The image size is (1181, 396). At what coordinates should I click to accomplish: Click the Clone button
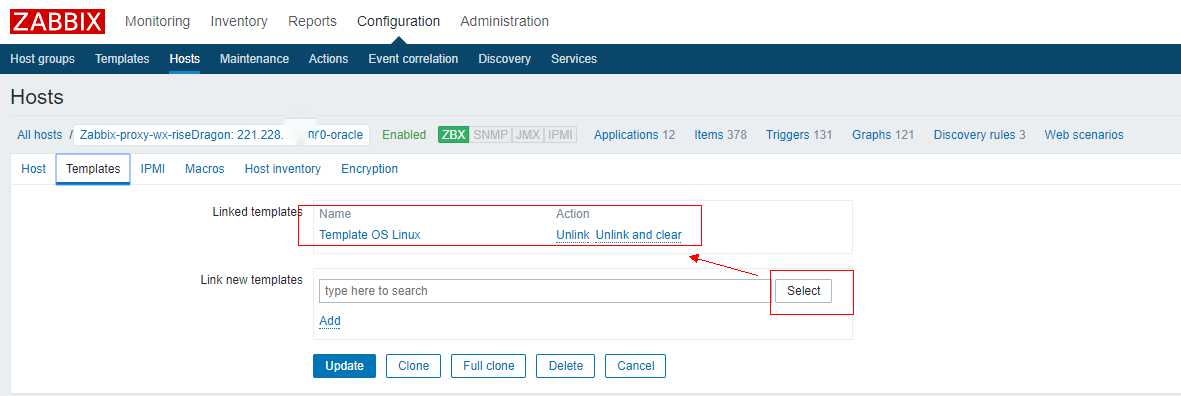(x=414, y=366)
